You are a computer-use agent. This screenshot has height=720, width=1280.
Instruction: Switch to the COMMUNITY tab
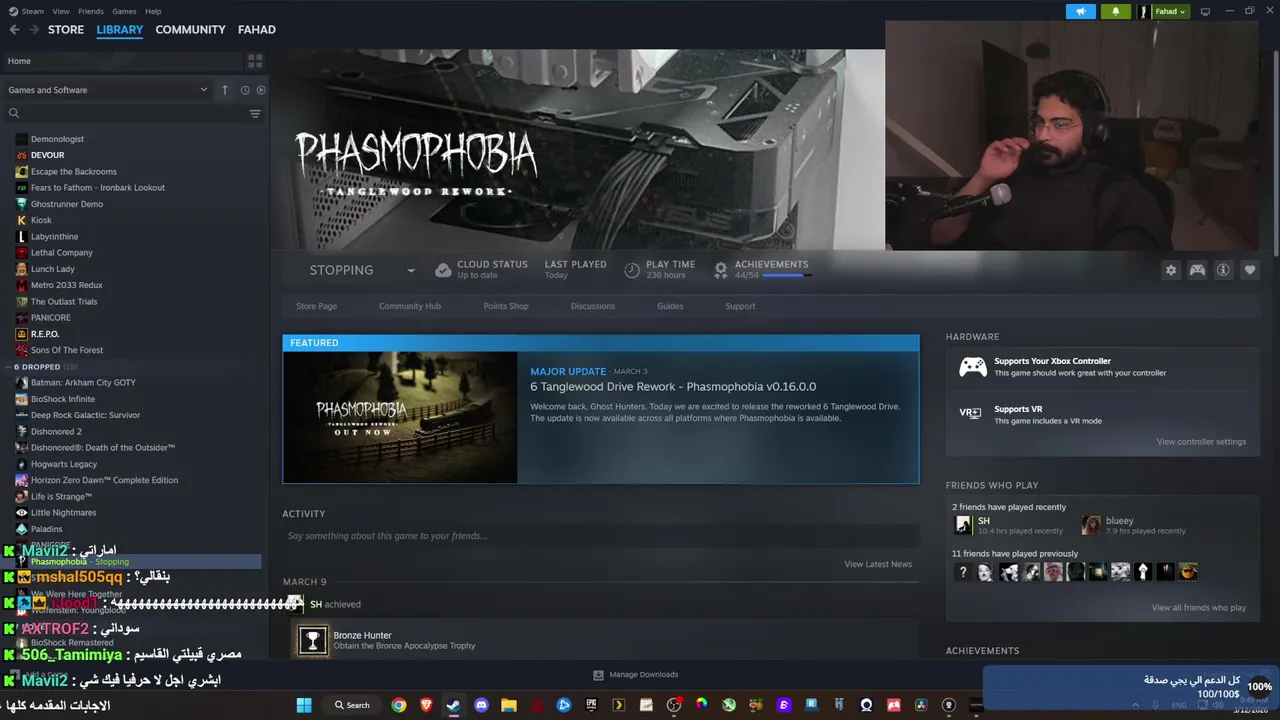[x=190, y=30]
